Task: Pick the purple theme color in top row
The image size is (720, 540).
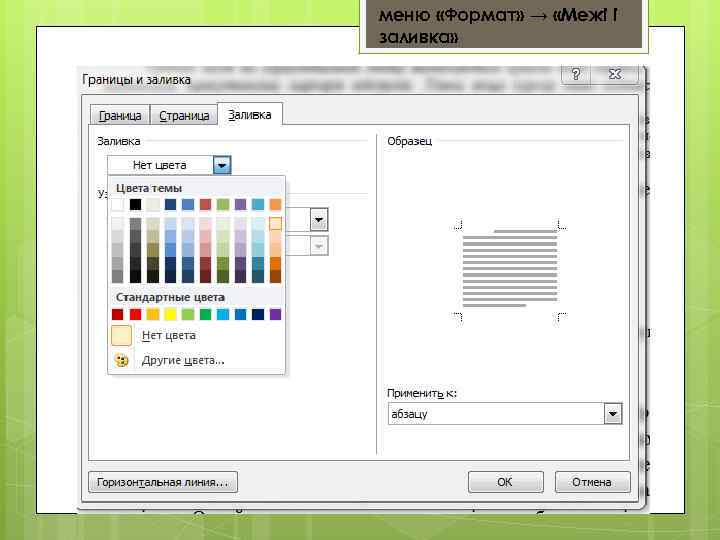Action: tap(240, 204)
